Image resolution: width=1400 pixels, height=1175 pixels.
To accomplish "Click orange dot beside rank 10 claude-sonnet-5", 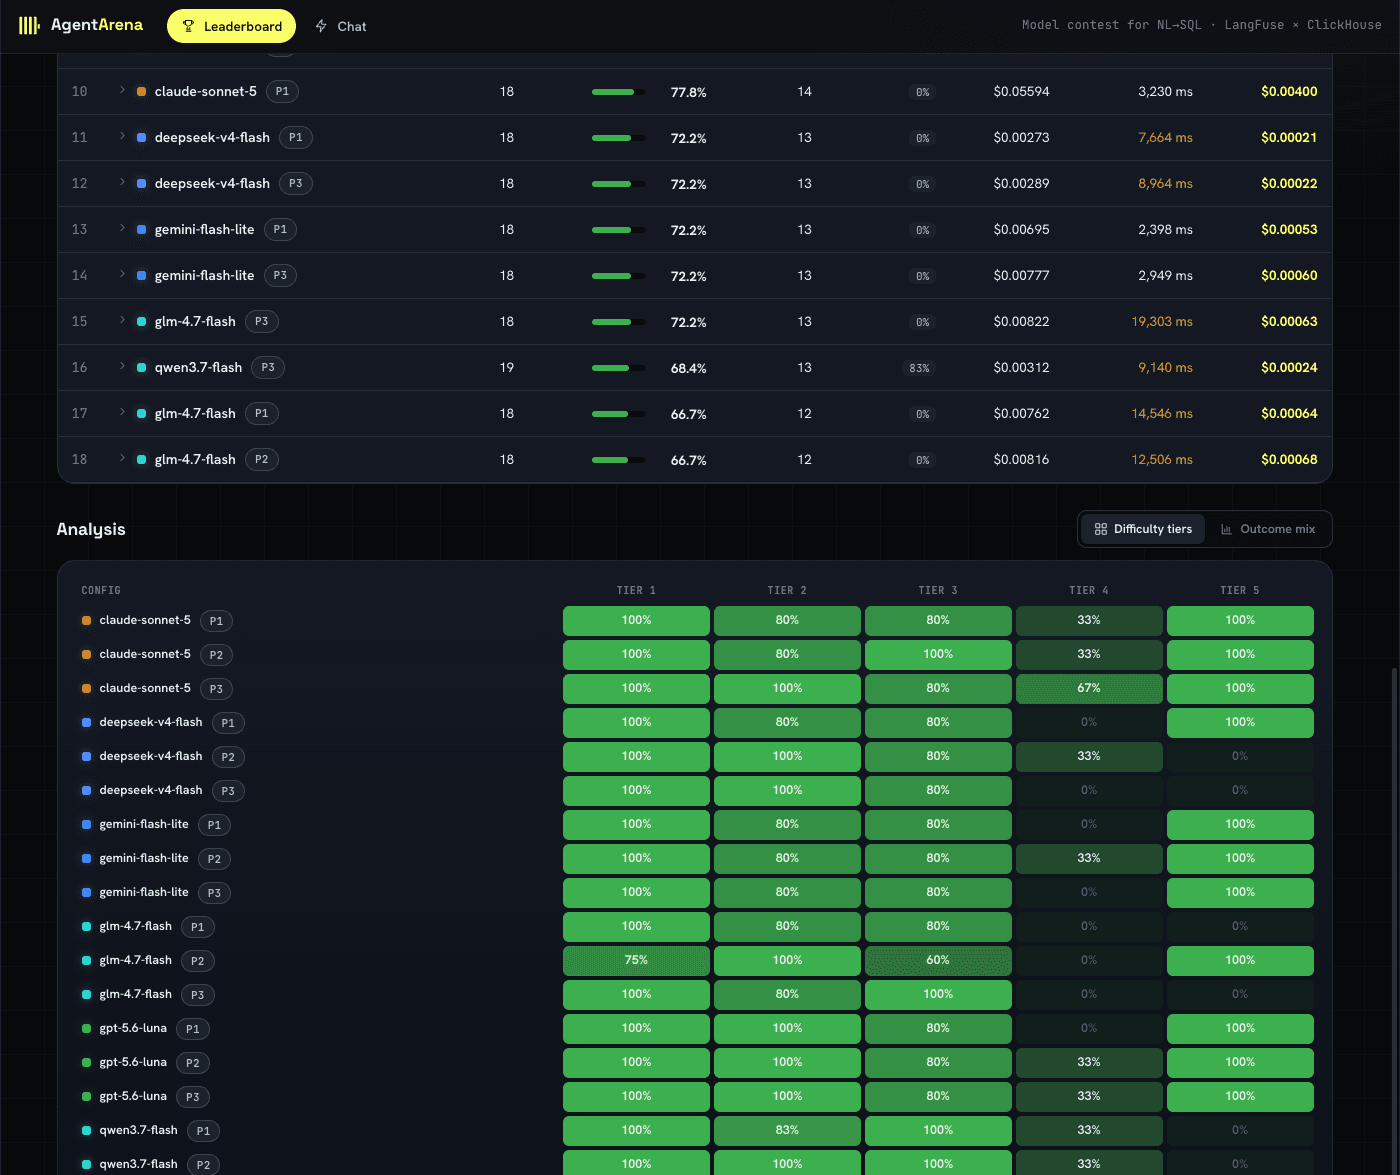I will point(141,92).
